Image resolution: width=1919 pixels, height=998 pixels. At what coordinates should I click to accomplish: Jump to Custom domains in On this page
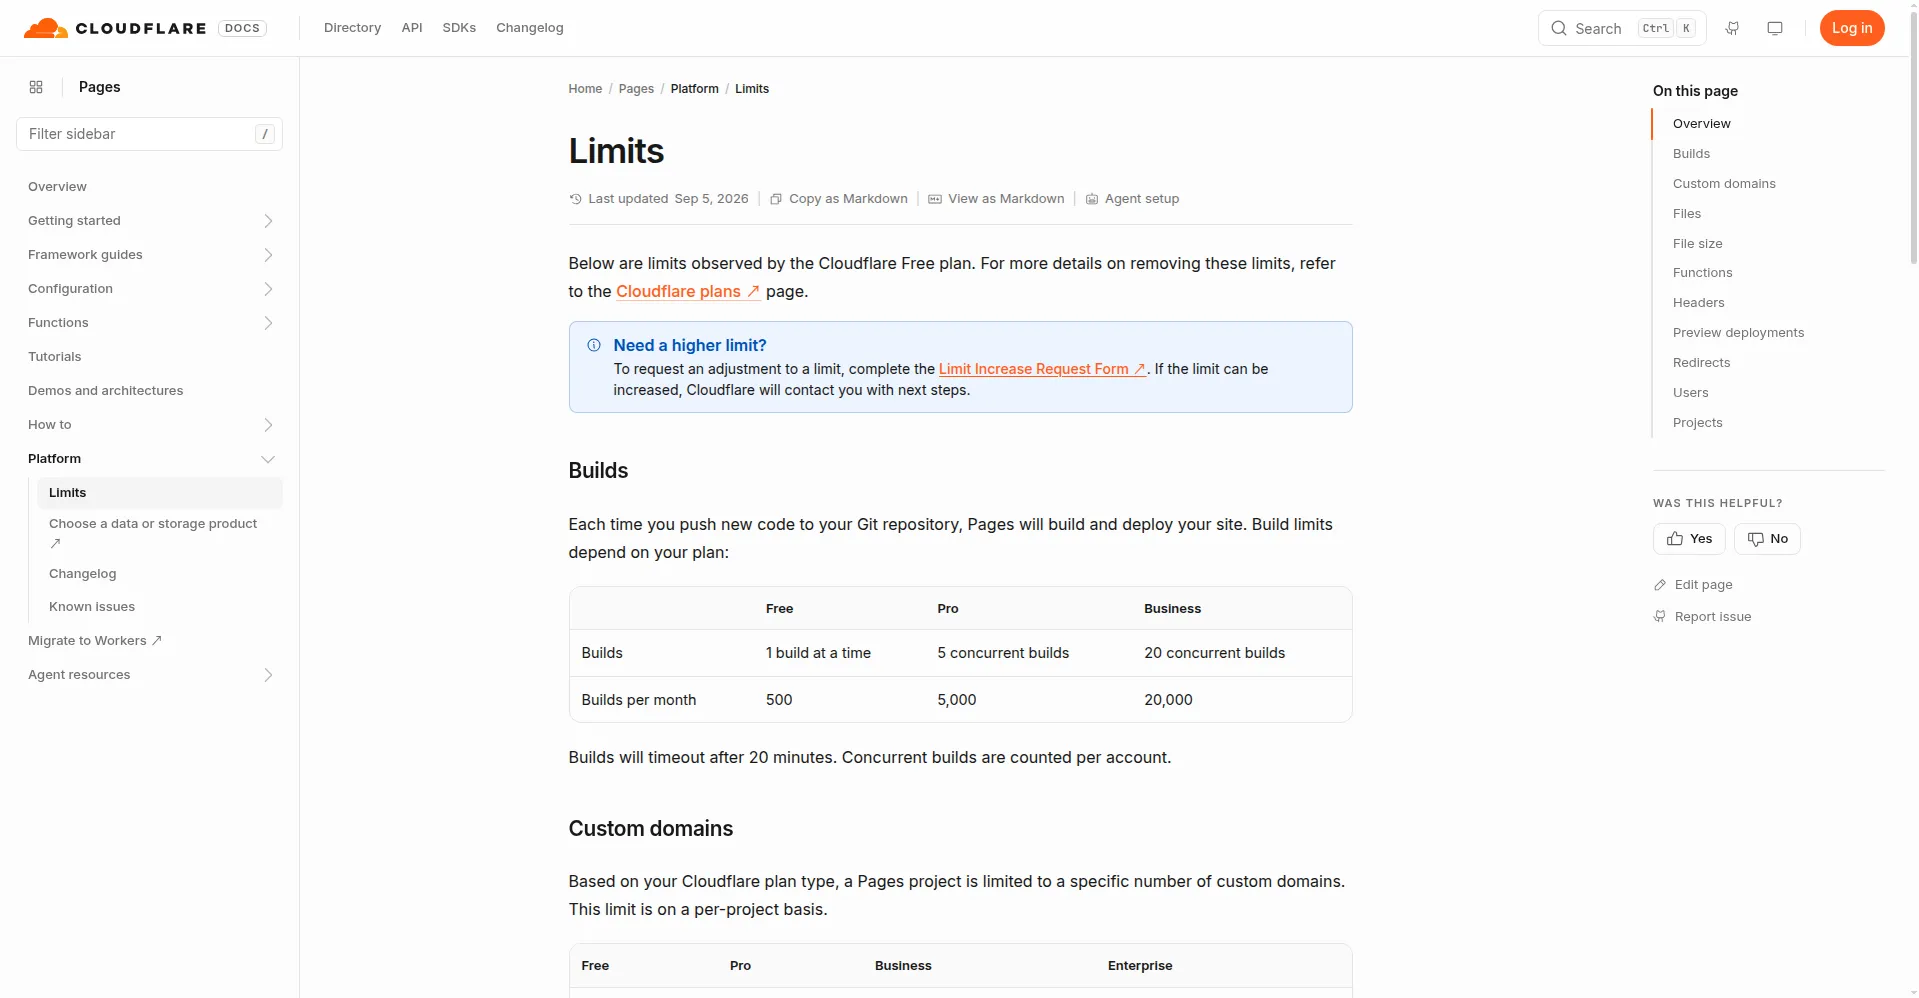click(1724, 184)
